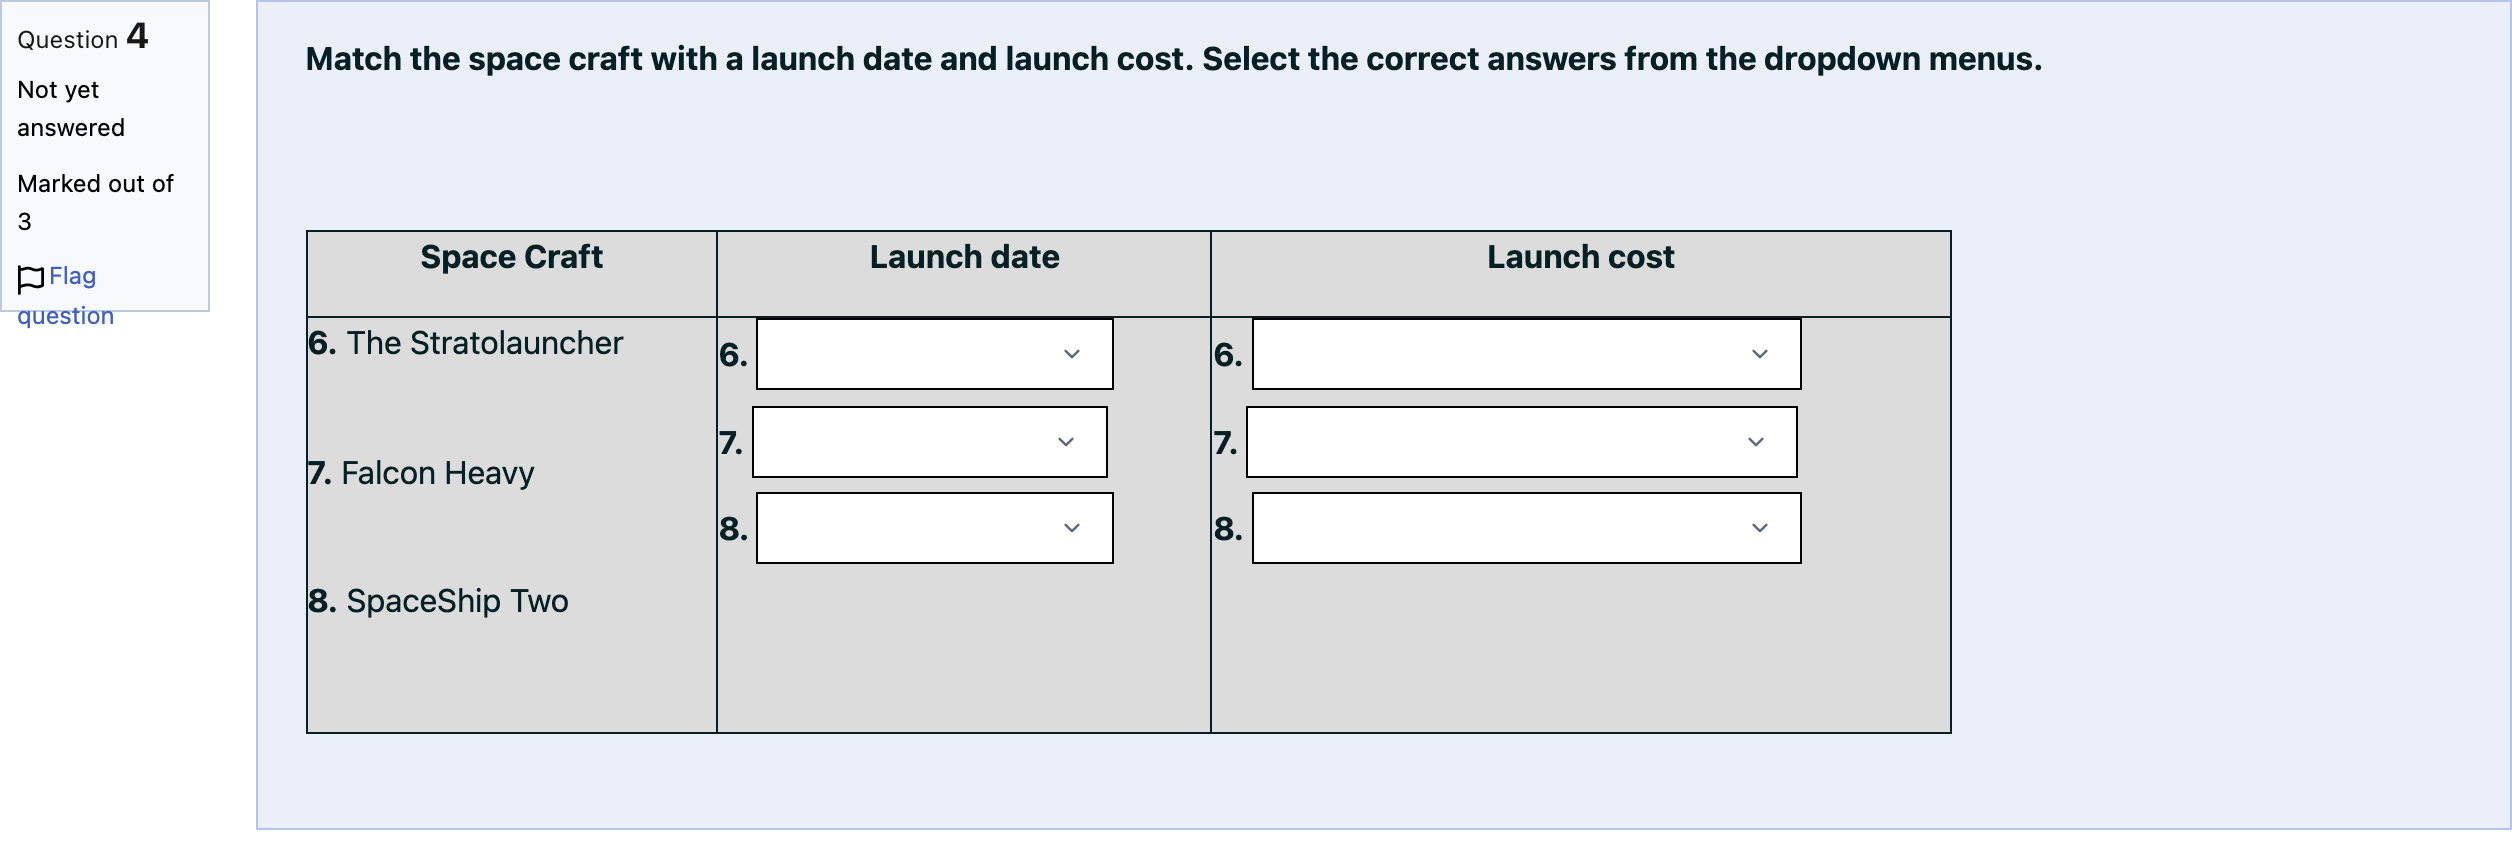
Task: Select the SpaceShip Two spacecraft label
Action: point(457,601)
